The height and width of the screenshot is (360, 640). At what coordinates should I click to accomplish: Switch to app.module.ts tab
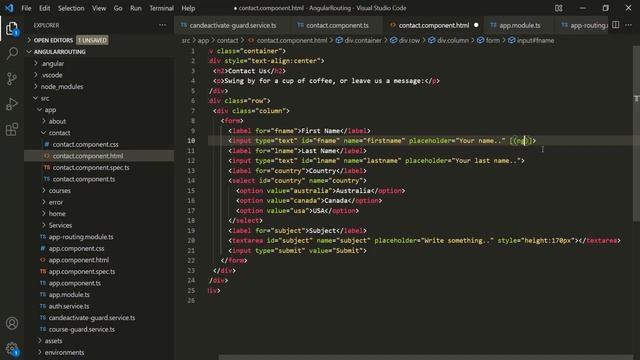tap(520, 25)
